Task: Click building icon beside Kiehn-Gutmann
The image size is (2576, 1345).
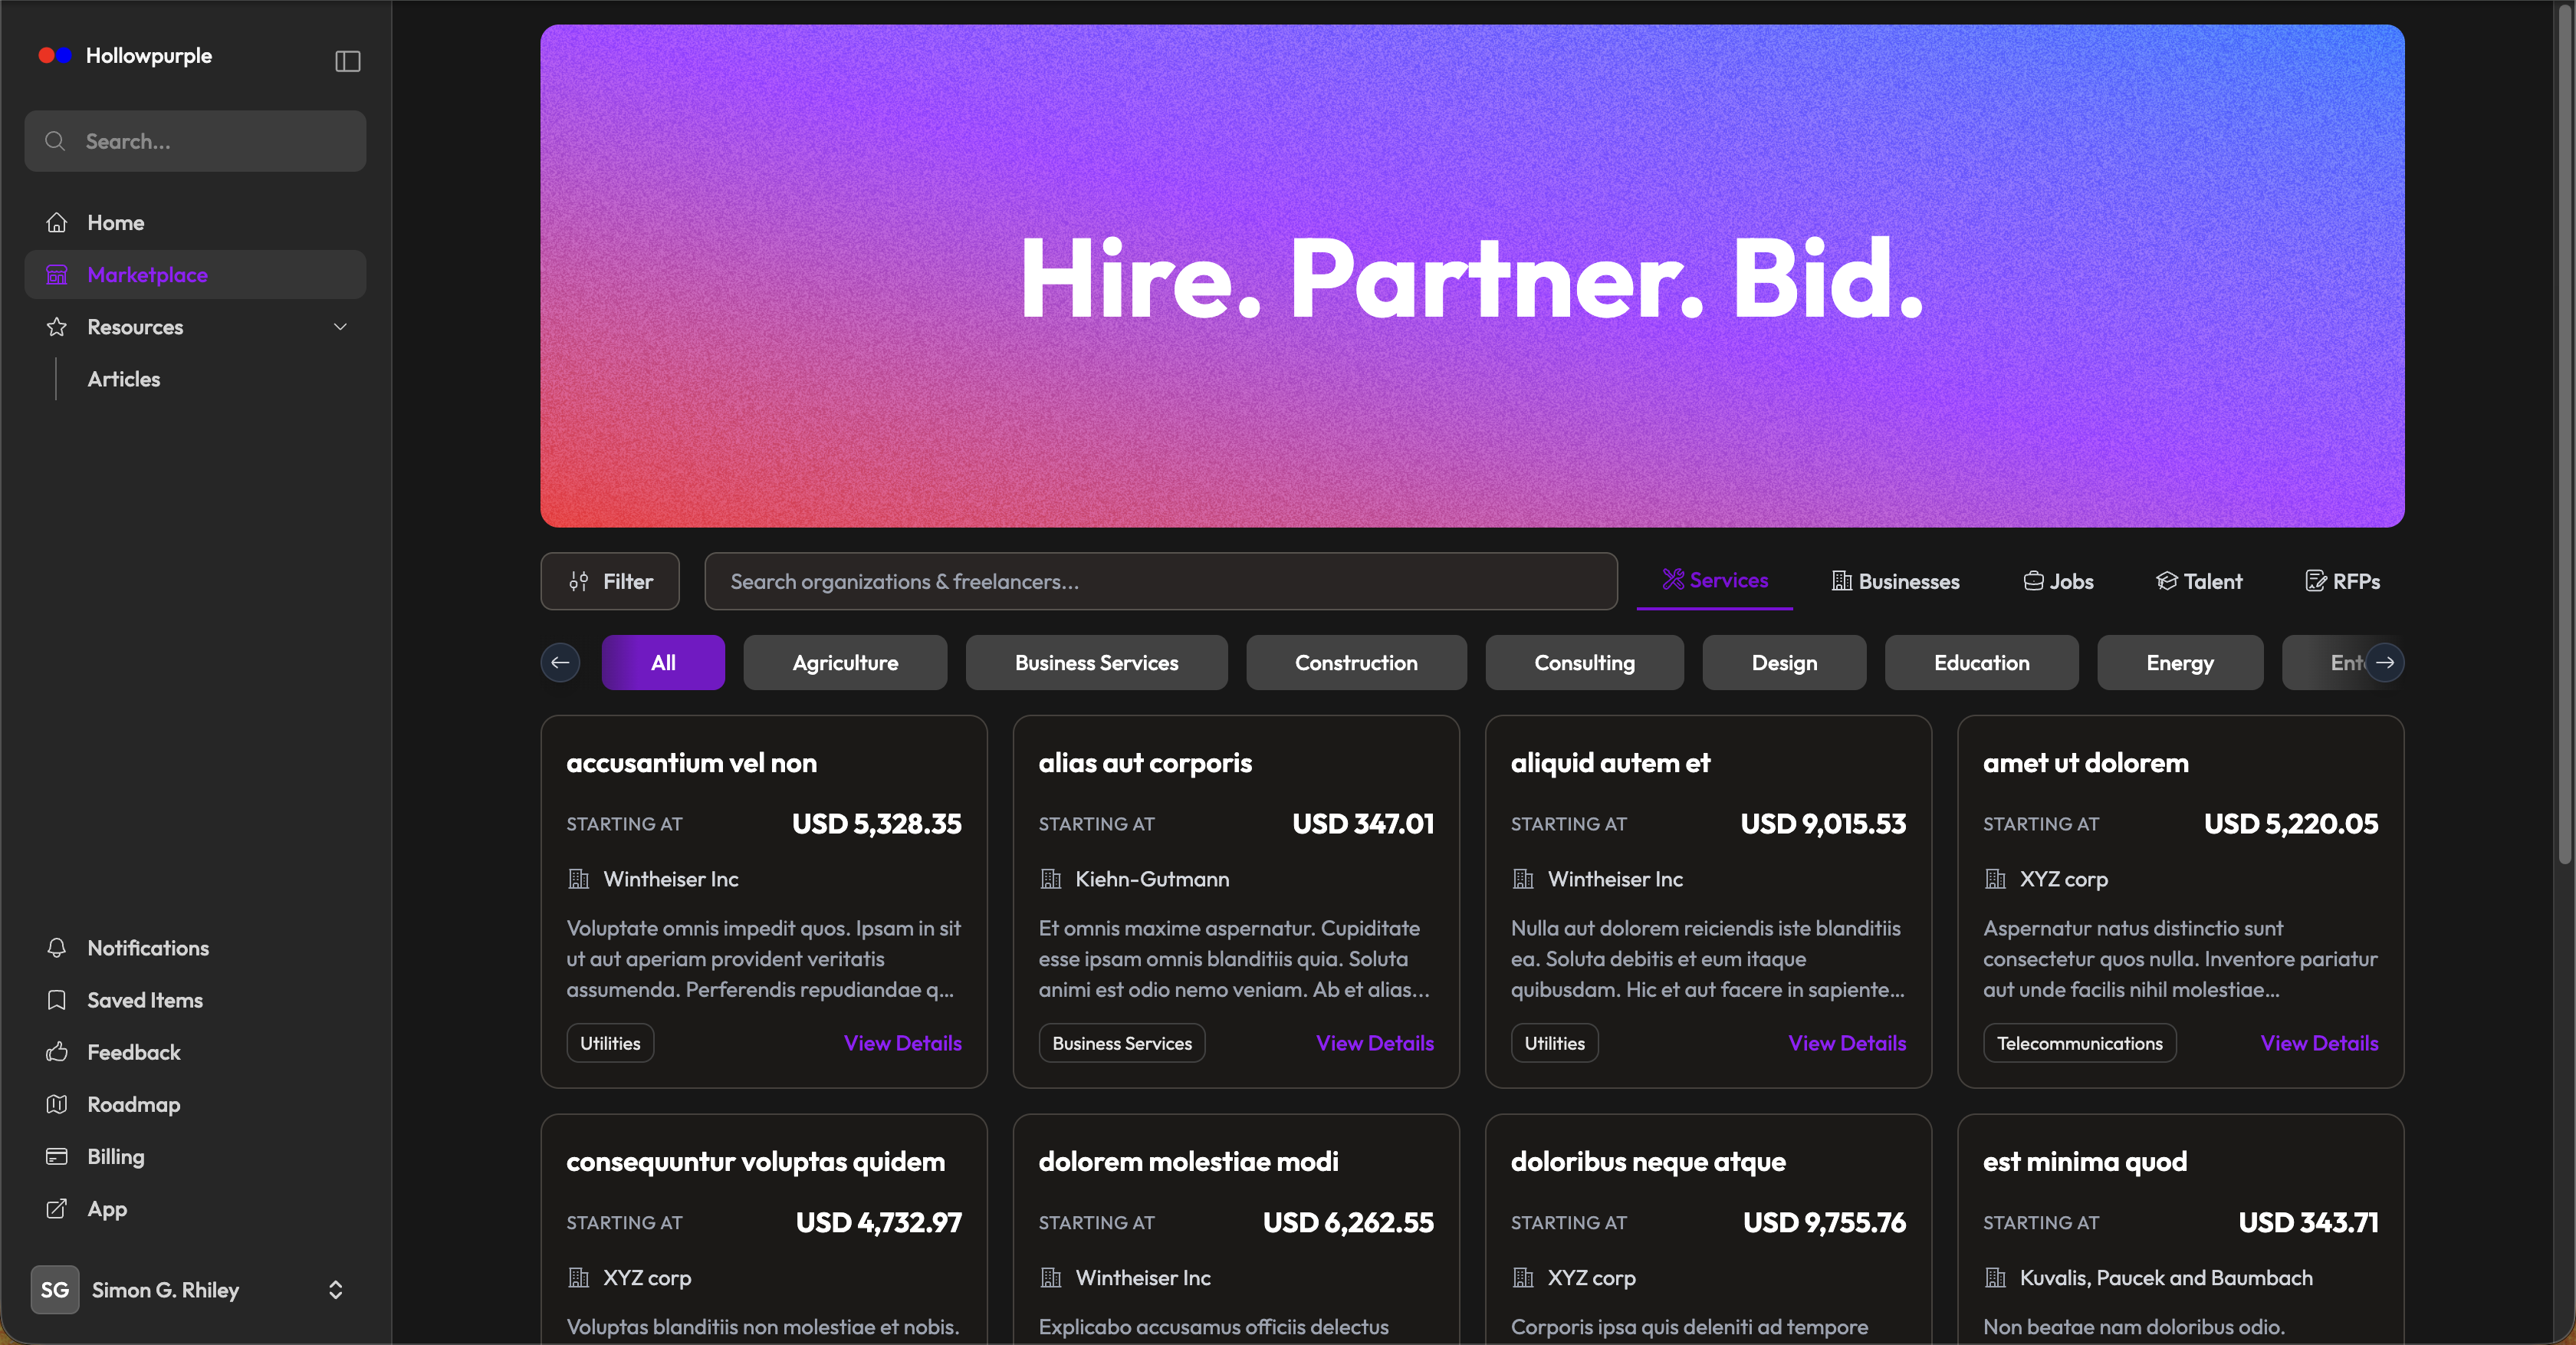Action: 1050,879
